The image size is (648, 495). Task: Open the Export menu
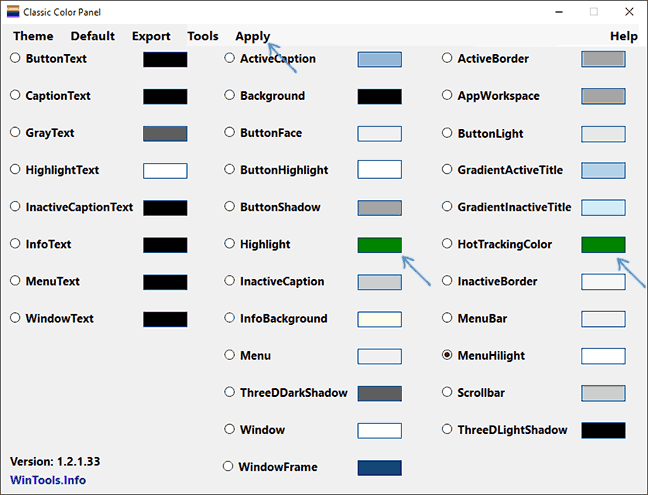(151, 36)
